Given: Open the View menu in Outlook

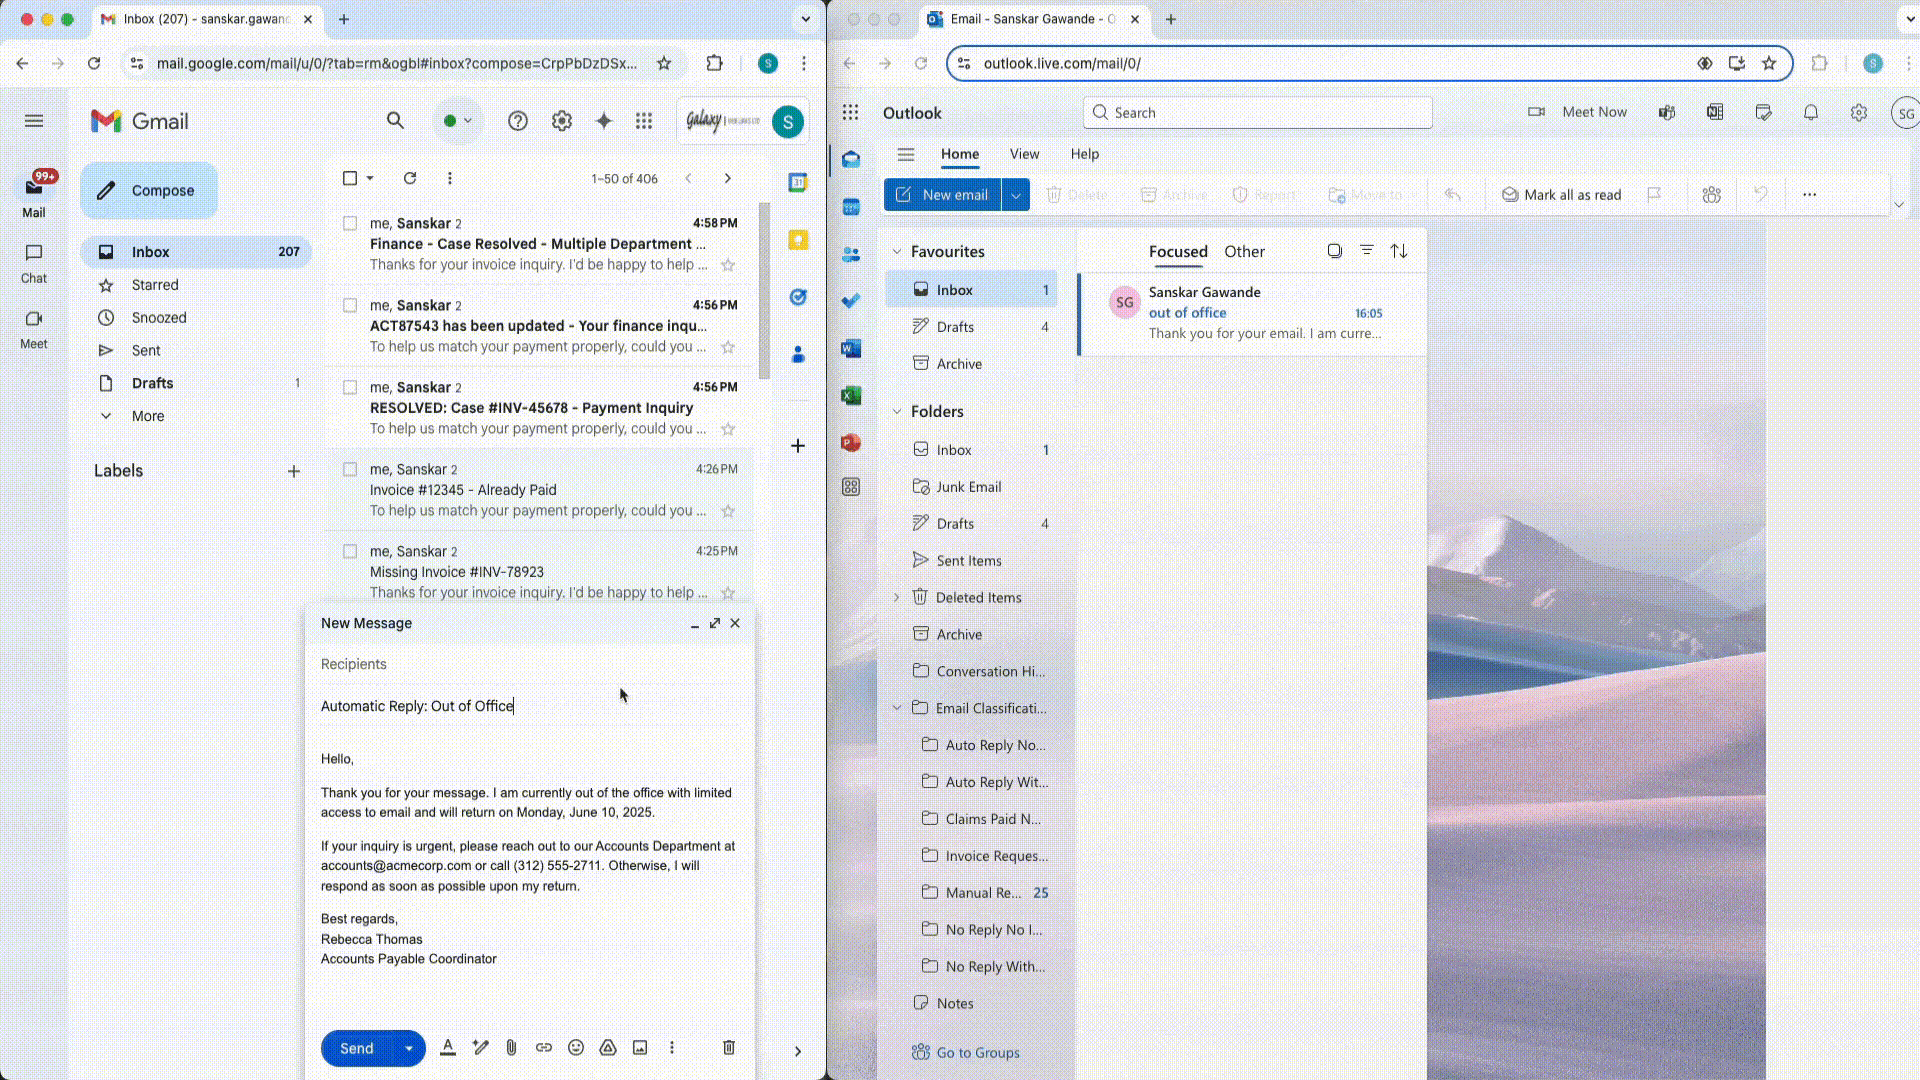Looking at the screenshot, I should click(x=1024, y=154).
